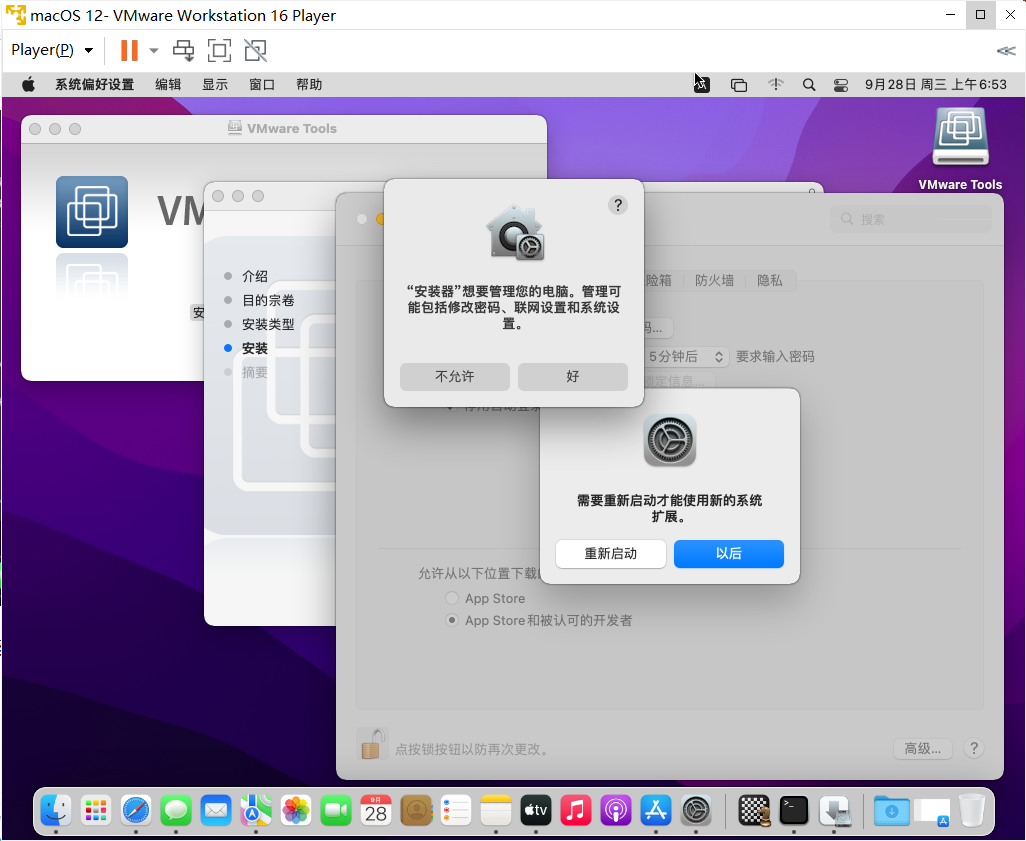This screenshot has height=841, width=1026.
Task: Select the 防火墙 tab
Action: (x=714, y=281)
